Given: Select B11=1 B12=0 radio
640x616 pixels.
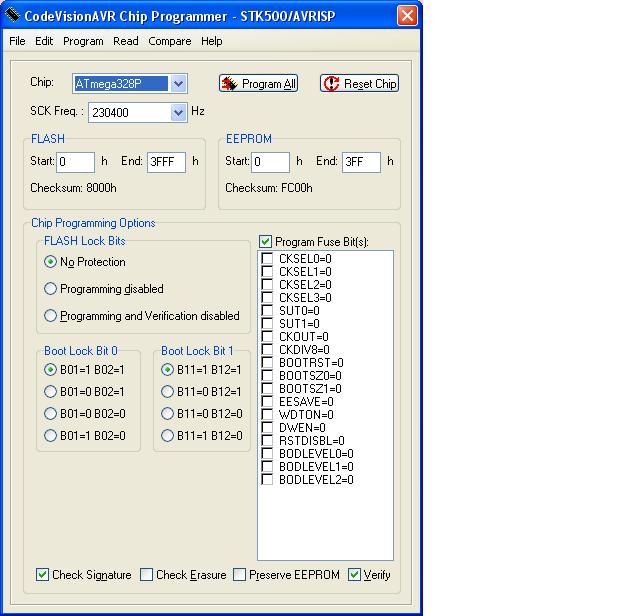Looking at the screenshot, I should tap(167, 436).
